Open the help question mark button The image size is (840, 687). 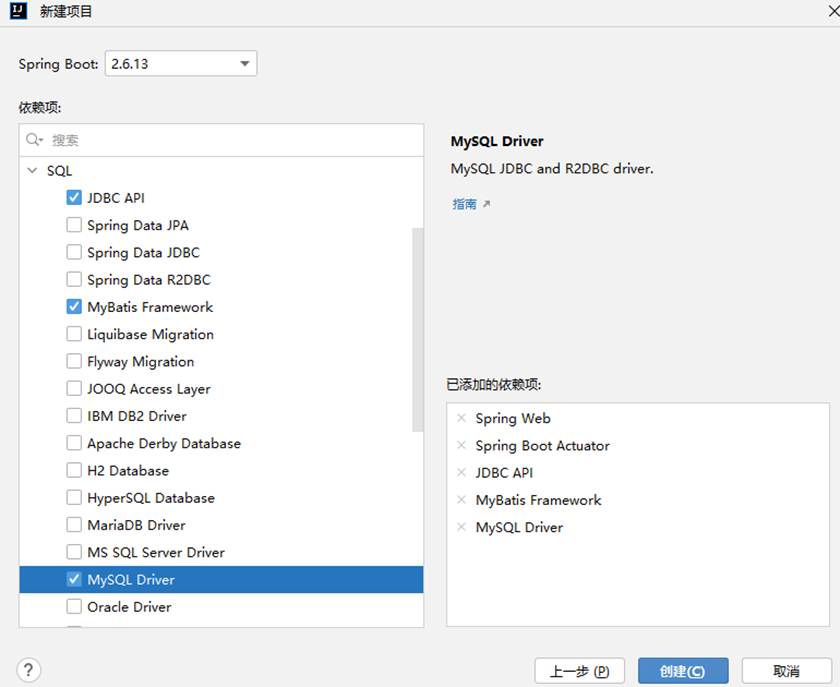pyautogui.click(x=28, y=670)
